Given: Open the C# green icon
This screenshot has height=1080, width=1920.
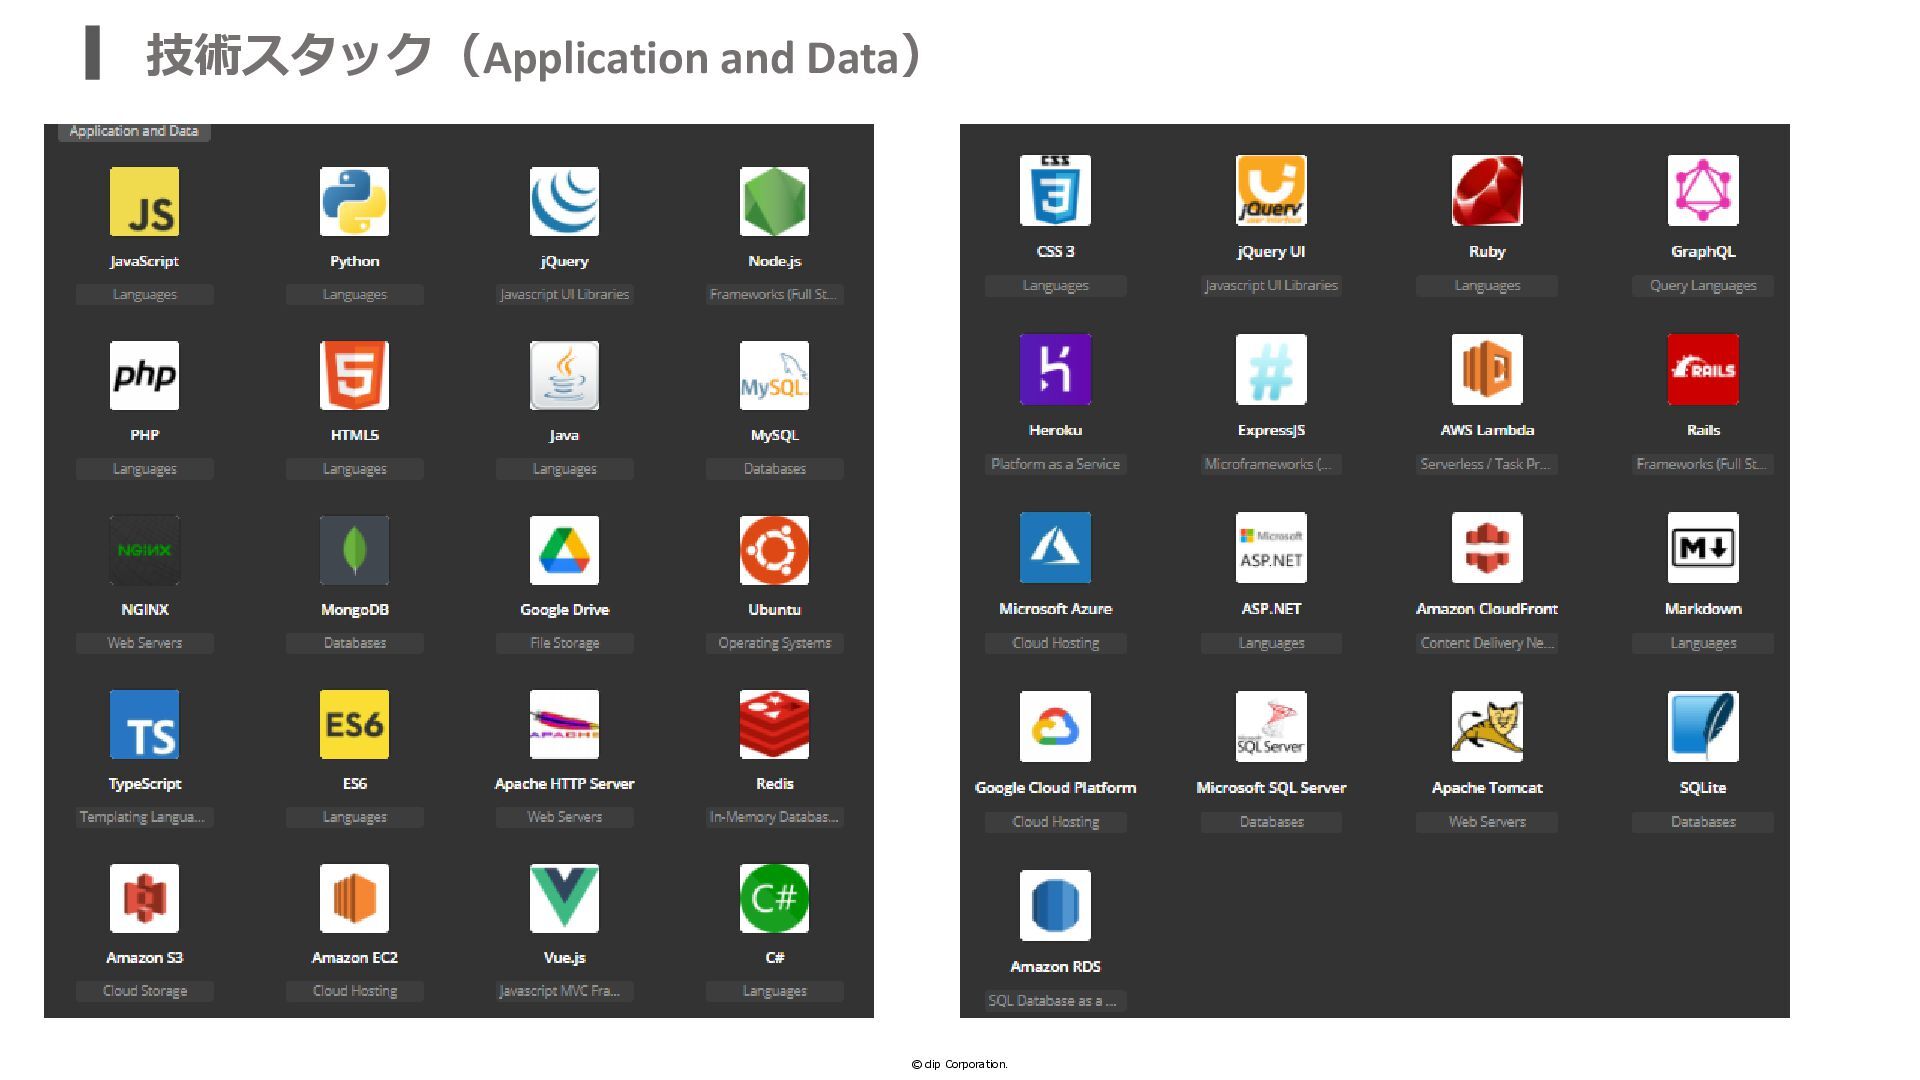Looking at the screenshot, I should point(774,898).
